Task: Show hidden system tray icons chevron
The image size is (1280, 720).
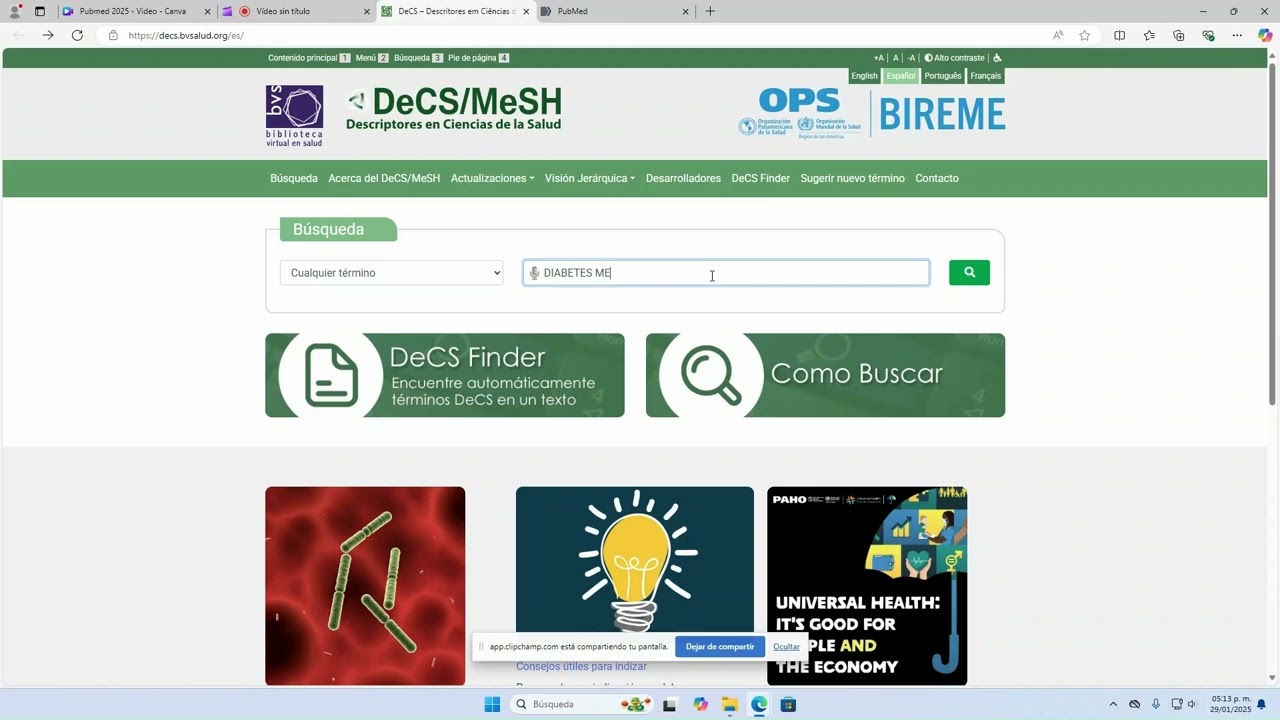Action: pos(1113,704)
